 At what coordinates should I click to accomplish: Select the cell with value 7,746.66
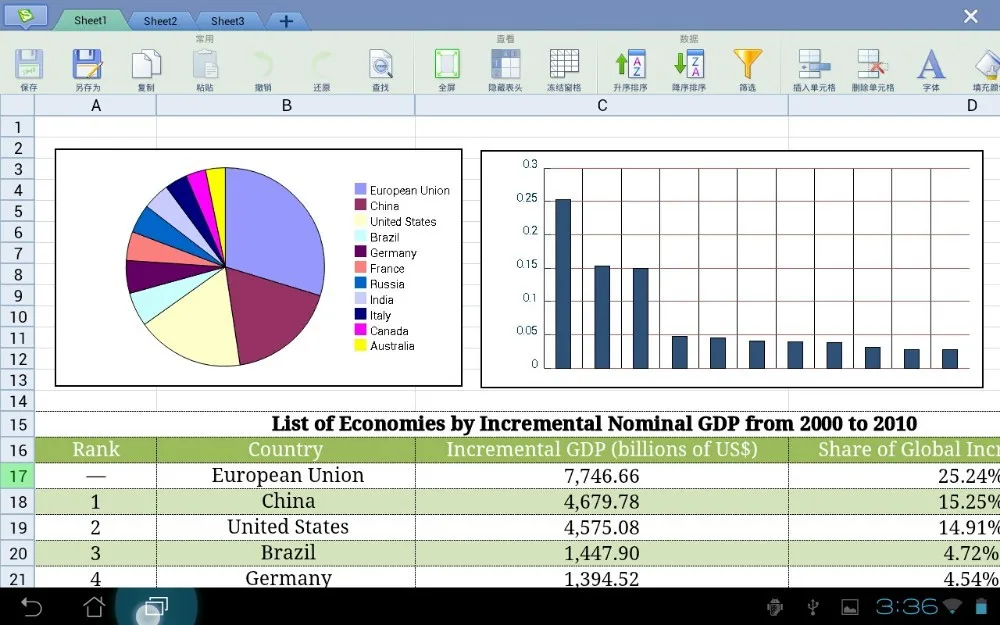(x=602, y=476)
